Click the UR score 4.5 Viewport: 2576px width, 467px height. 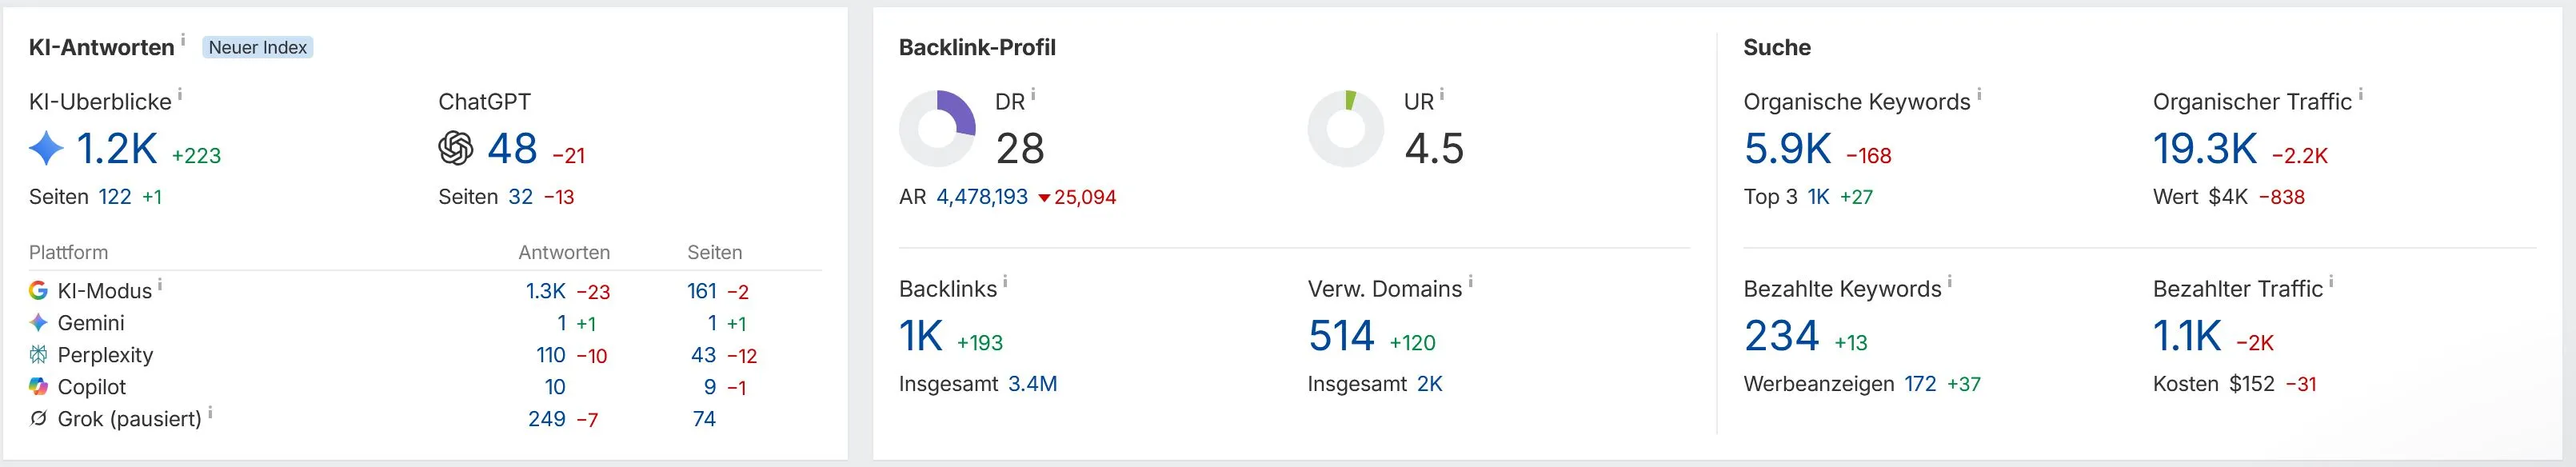coord(1434,149)
